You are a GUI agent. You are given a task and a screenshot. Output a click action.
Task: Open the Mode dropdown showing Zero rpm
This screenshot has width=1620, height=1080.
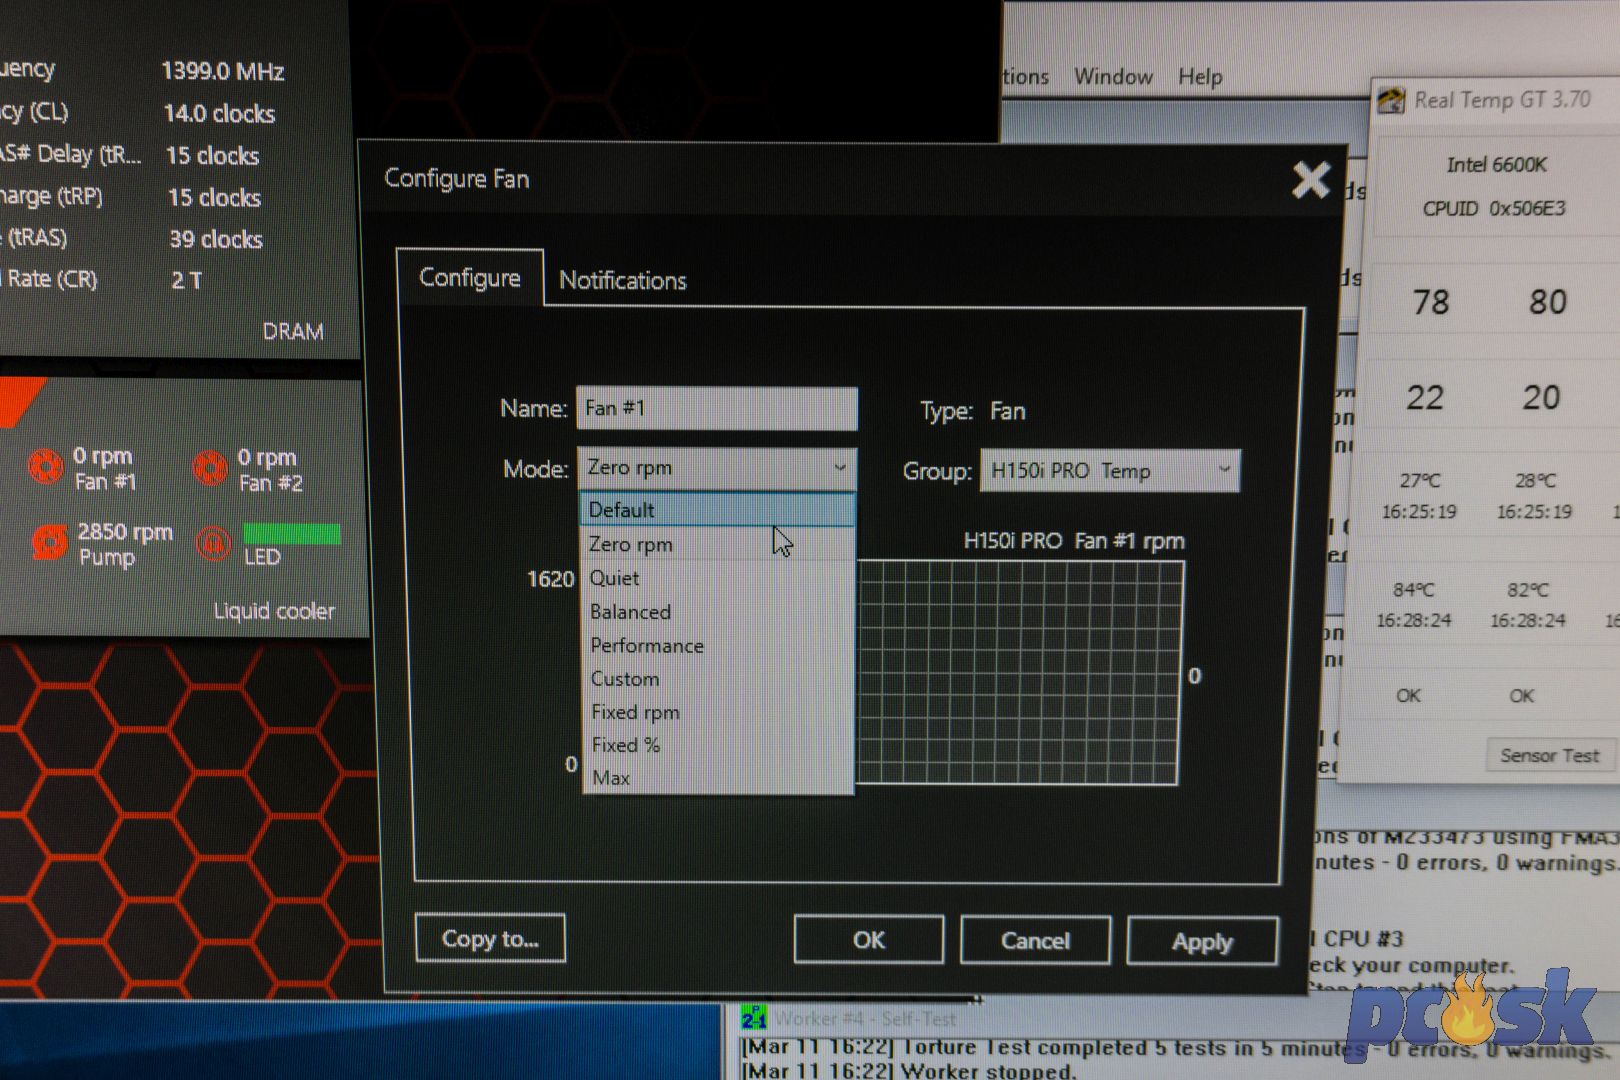click(x=717, y=468)
